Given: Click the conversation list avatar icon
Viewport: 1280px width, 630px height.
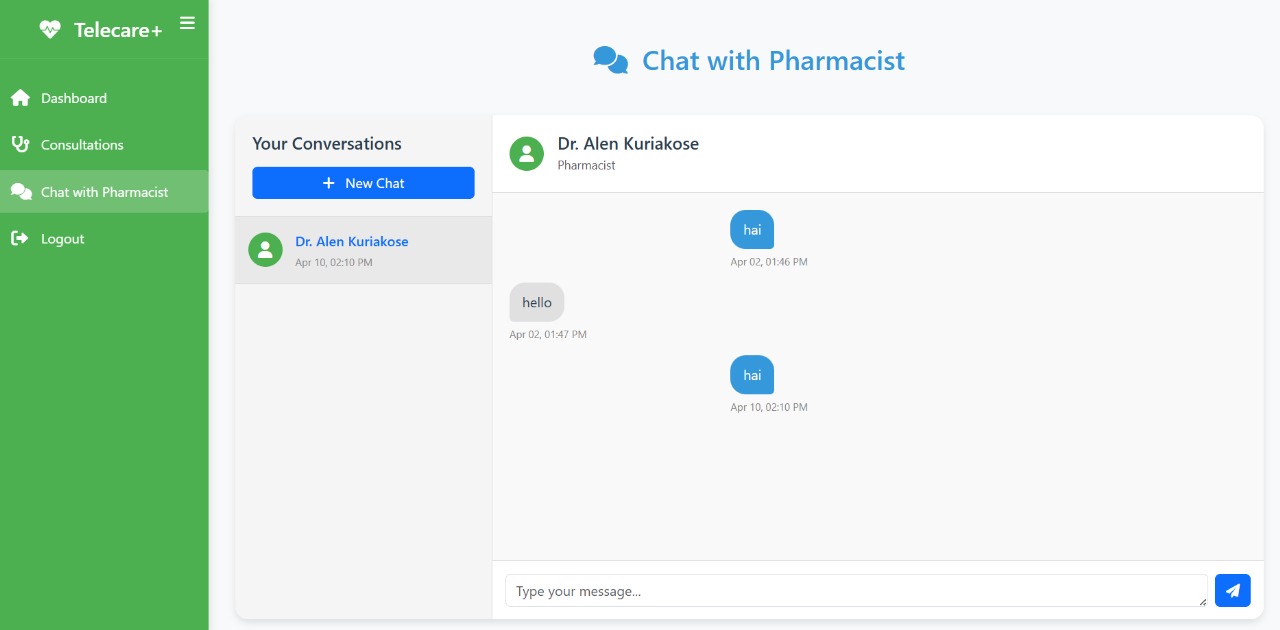Looking at the screenshot, I should pyautogui.click(x=265, y=250).
